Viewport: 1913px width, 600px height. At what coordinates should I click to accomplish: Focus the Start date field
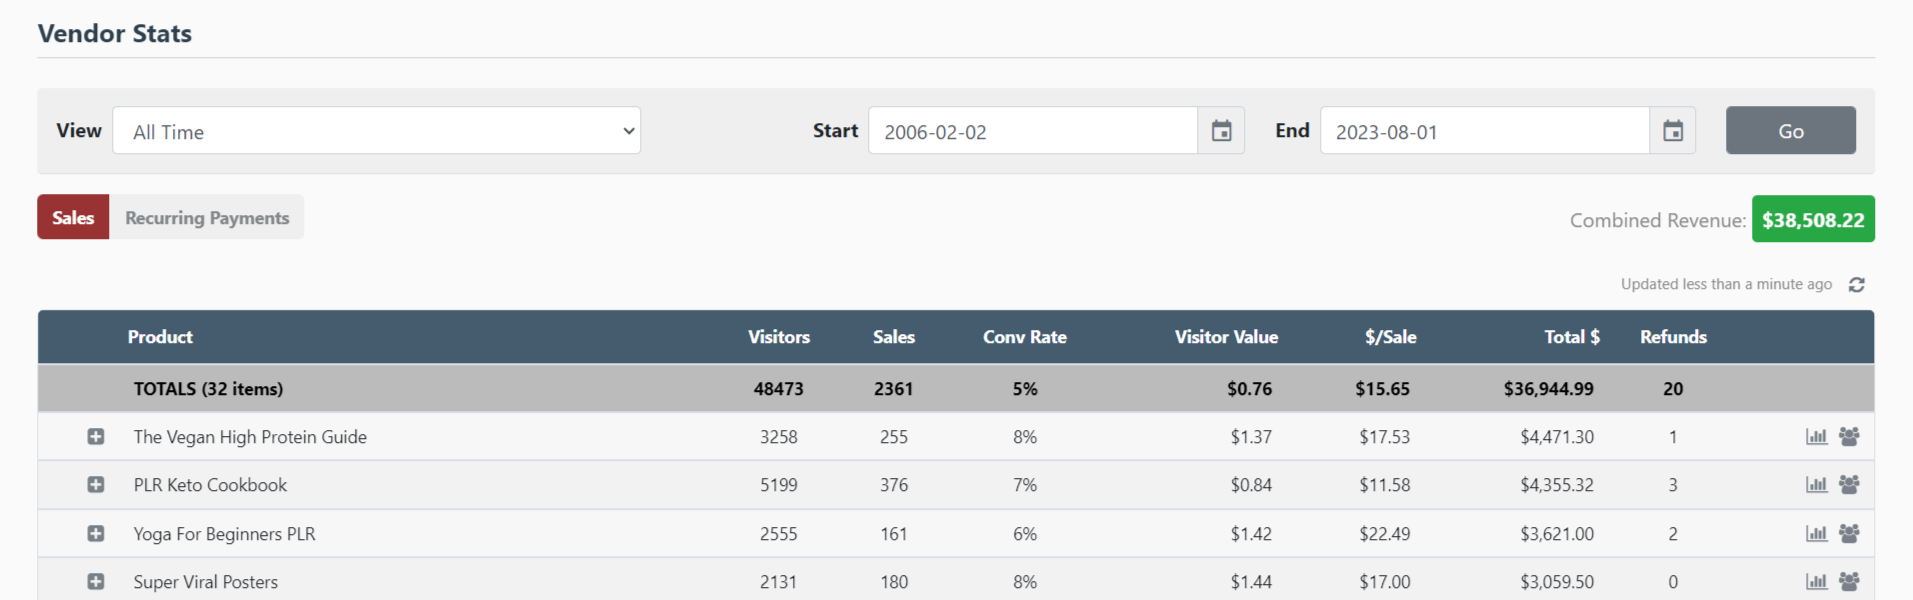1033,131
